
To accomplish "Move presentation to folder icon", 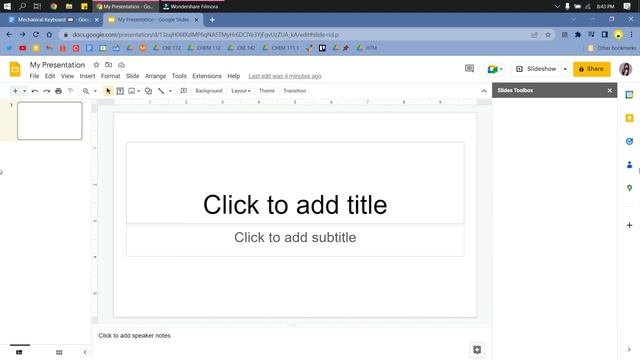I will [x=109, y=65].
